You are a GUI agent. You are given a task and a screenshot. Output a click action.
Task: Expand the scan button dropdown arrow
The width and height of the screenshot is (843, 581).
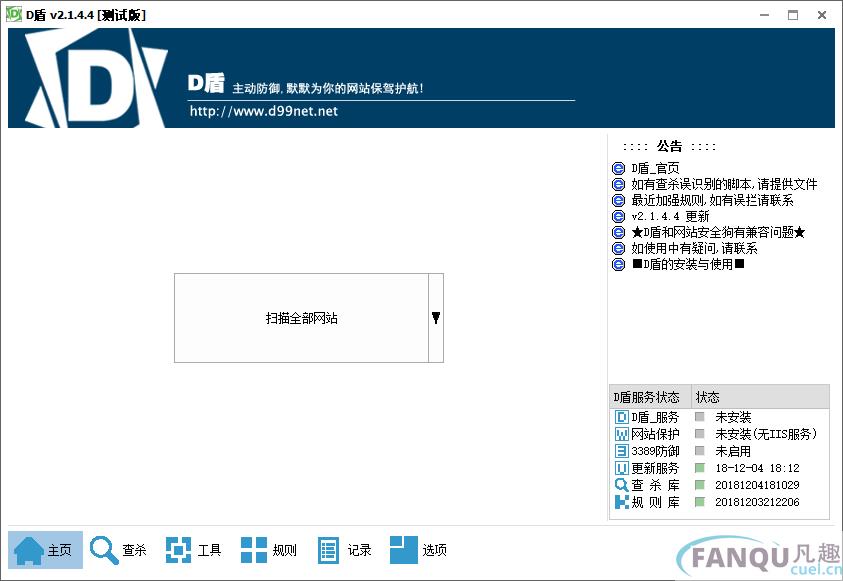click(x=436, y=318)
